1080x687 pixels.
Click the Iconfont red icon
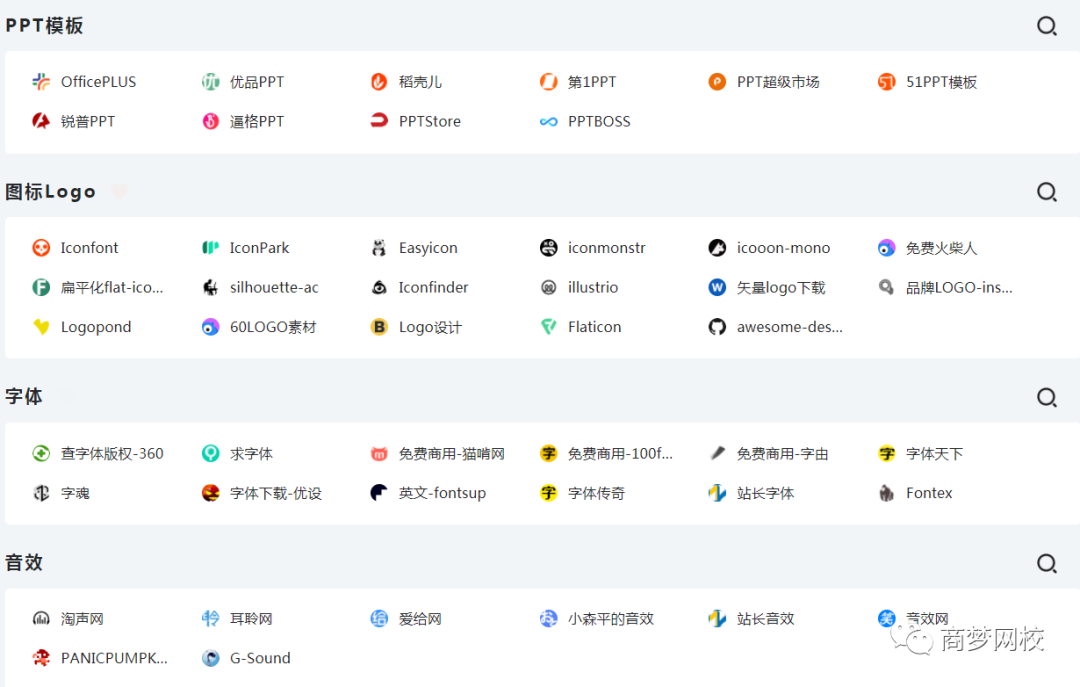(x=41, y=248)
